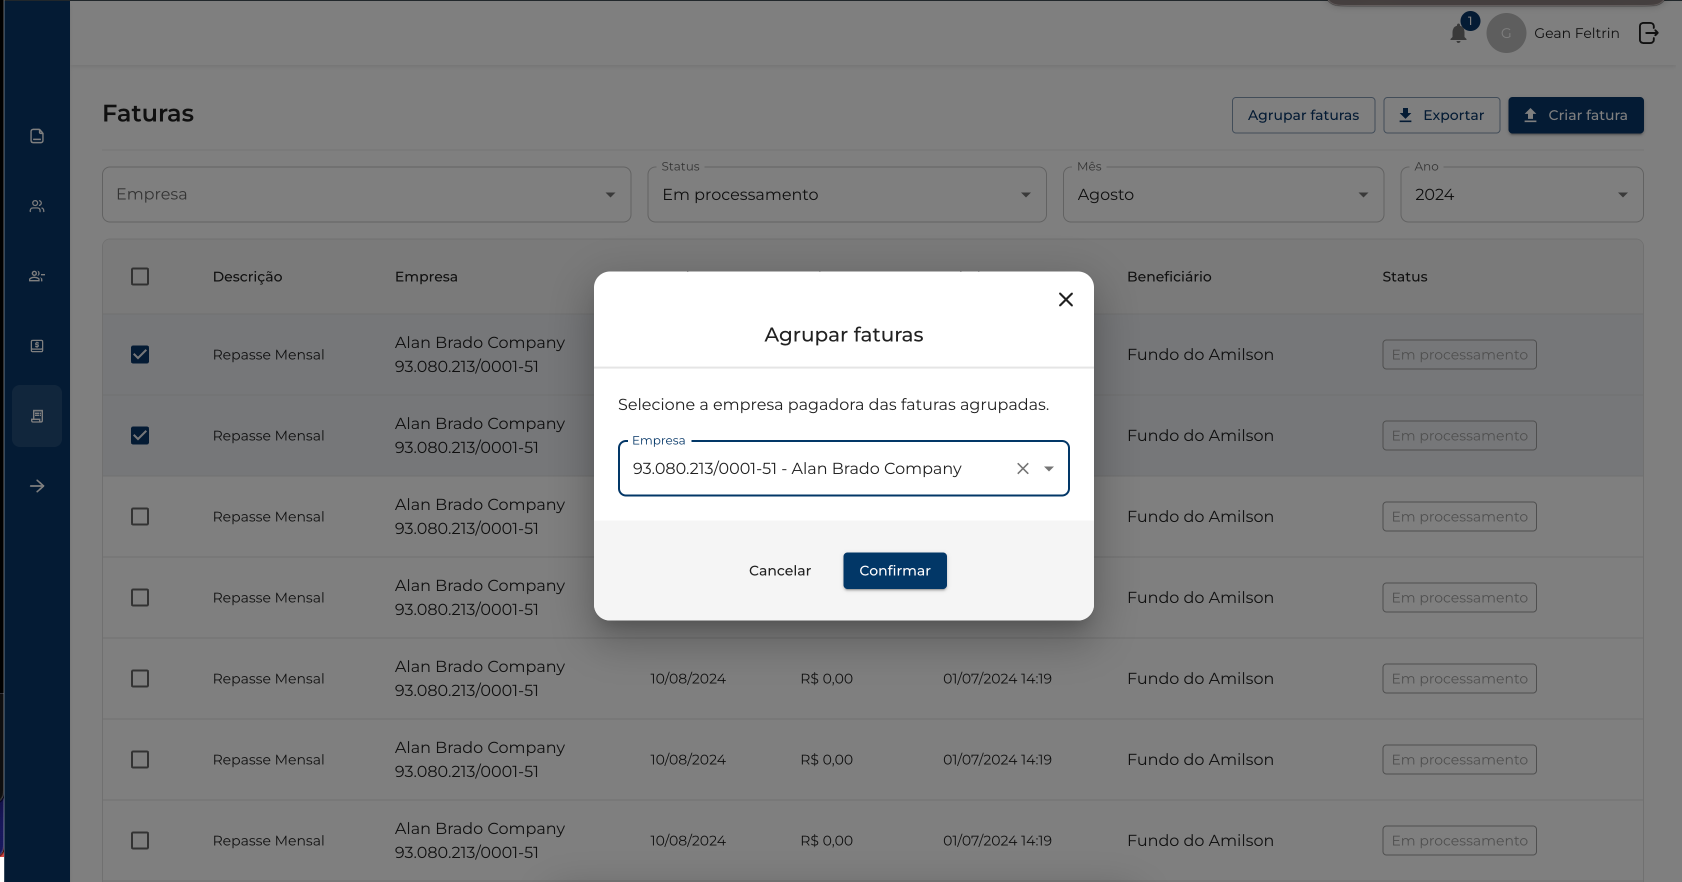Expand sidebar with the arrow icon

tap(37, 486)
